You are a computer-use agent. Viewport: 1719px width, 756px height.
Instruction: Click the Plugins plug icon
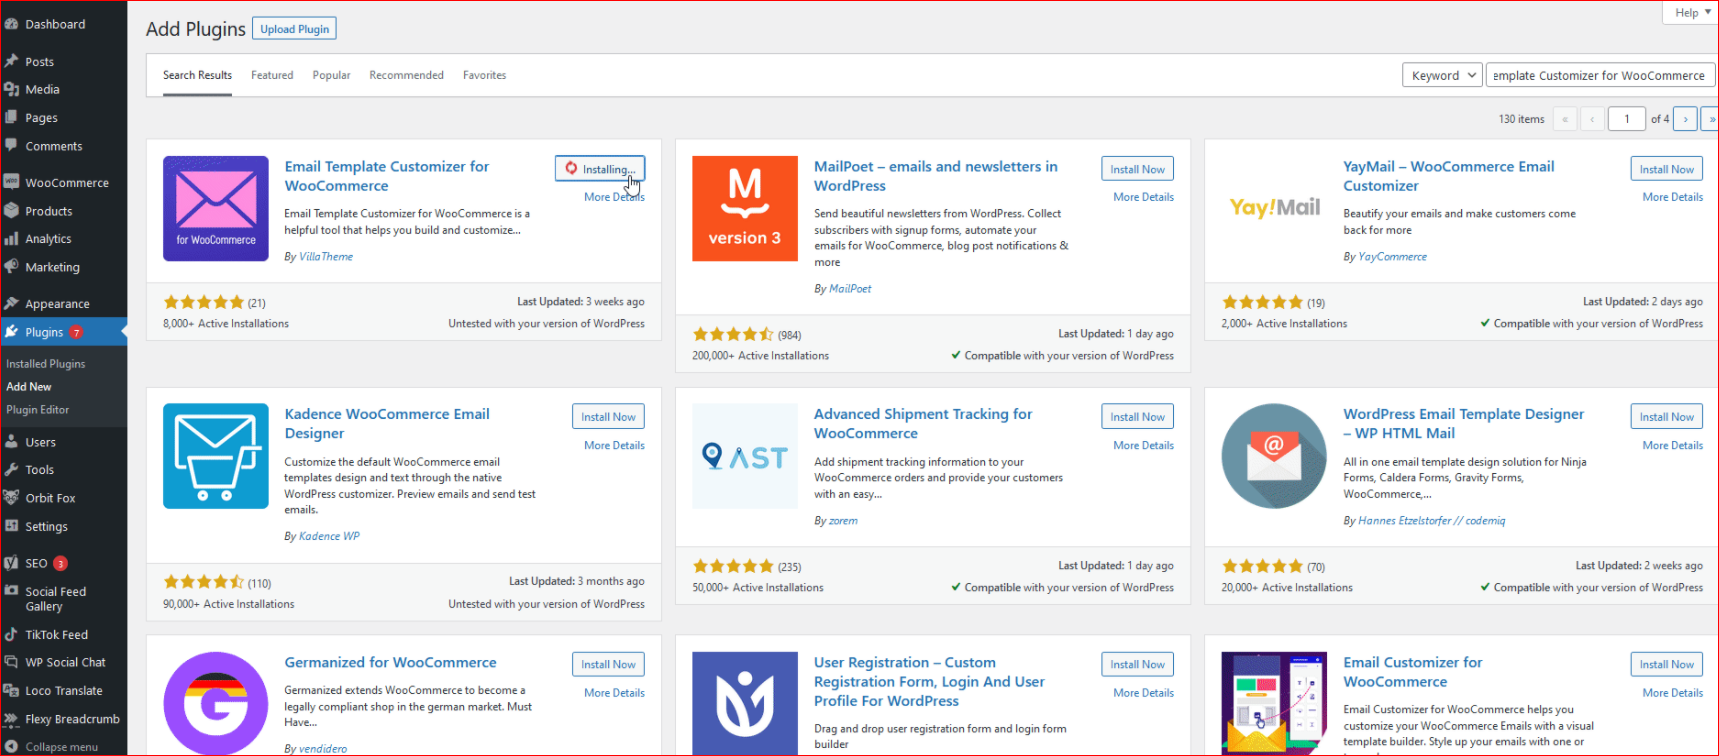click(11, 332)
